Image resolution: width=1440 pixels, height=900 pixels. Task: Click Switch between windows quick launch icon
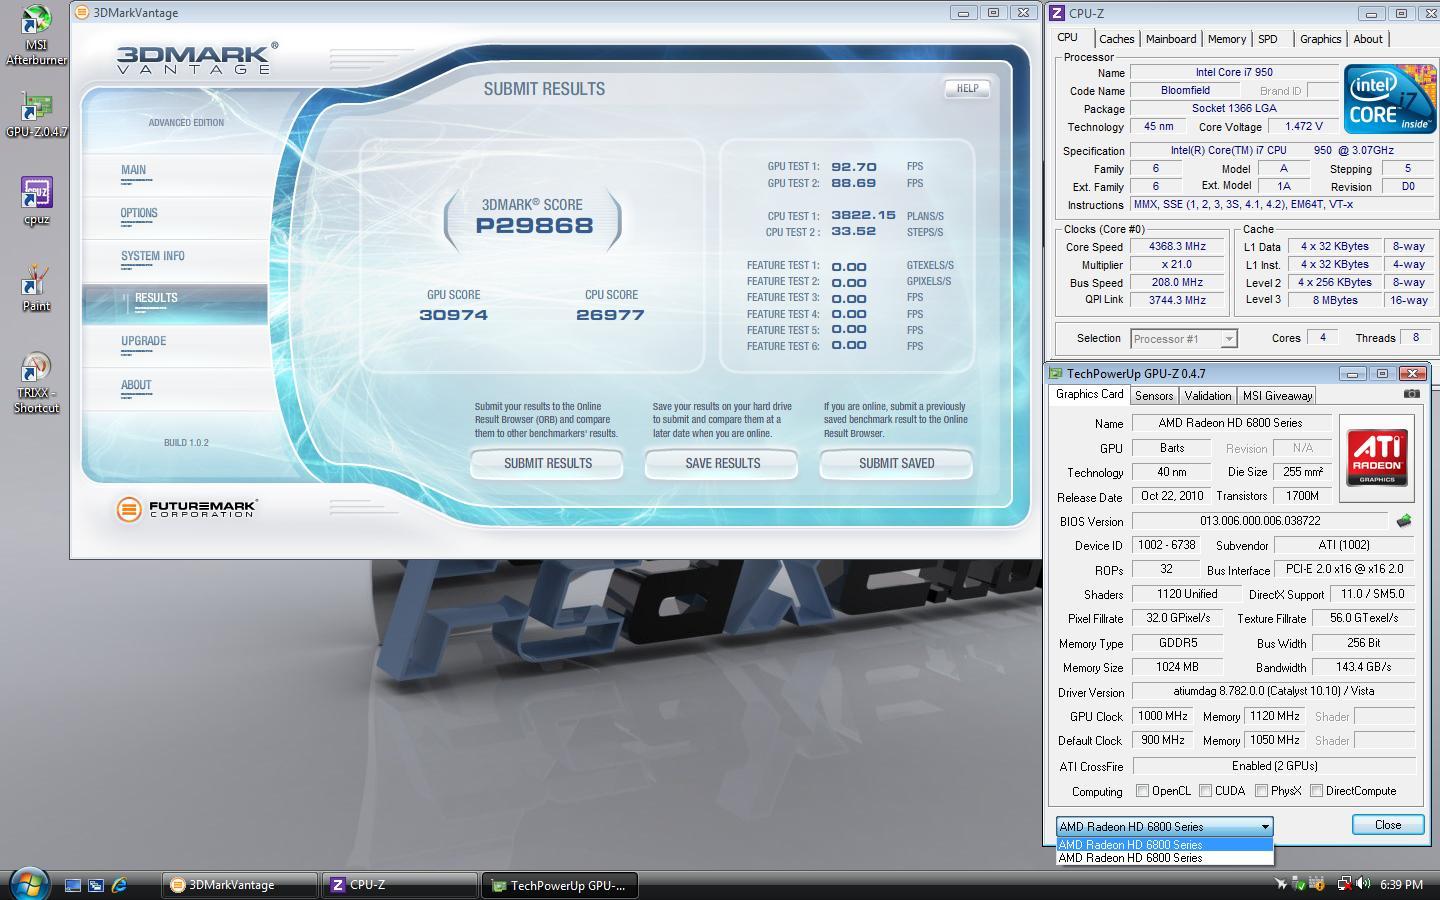click(x=96, y=885)
